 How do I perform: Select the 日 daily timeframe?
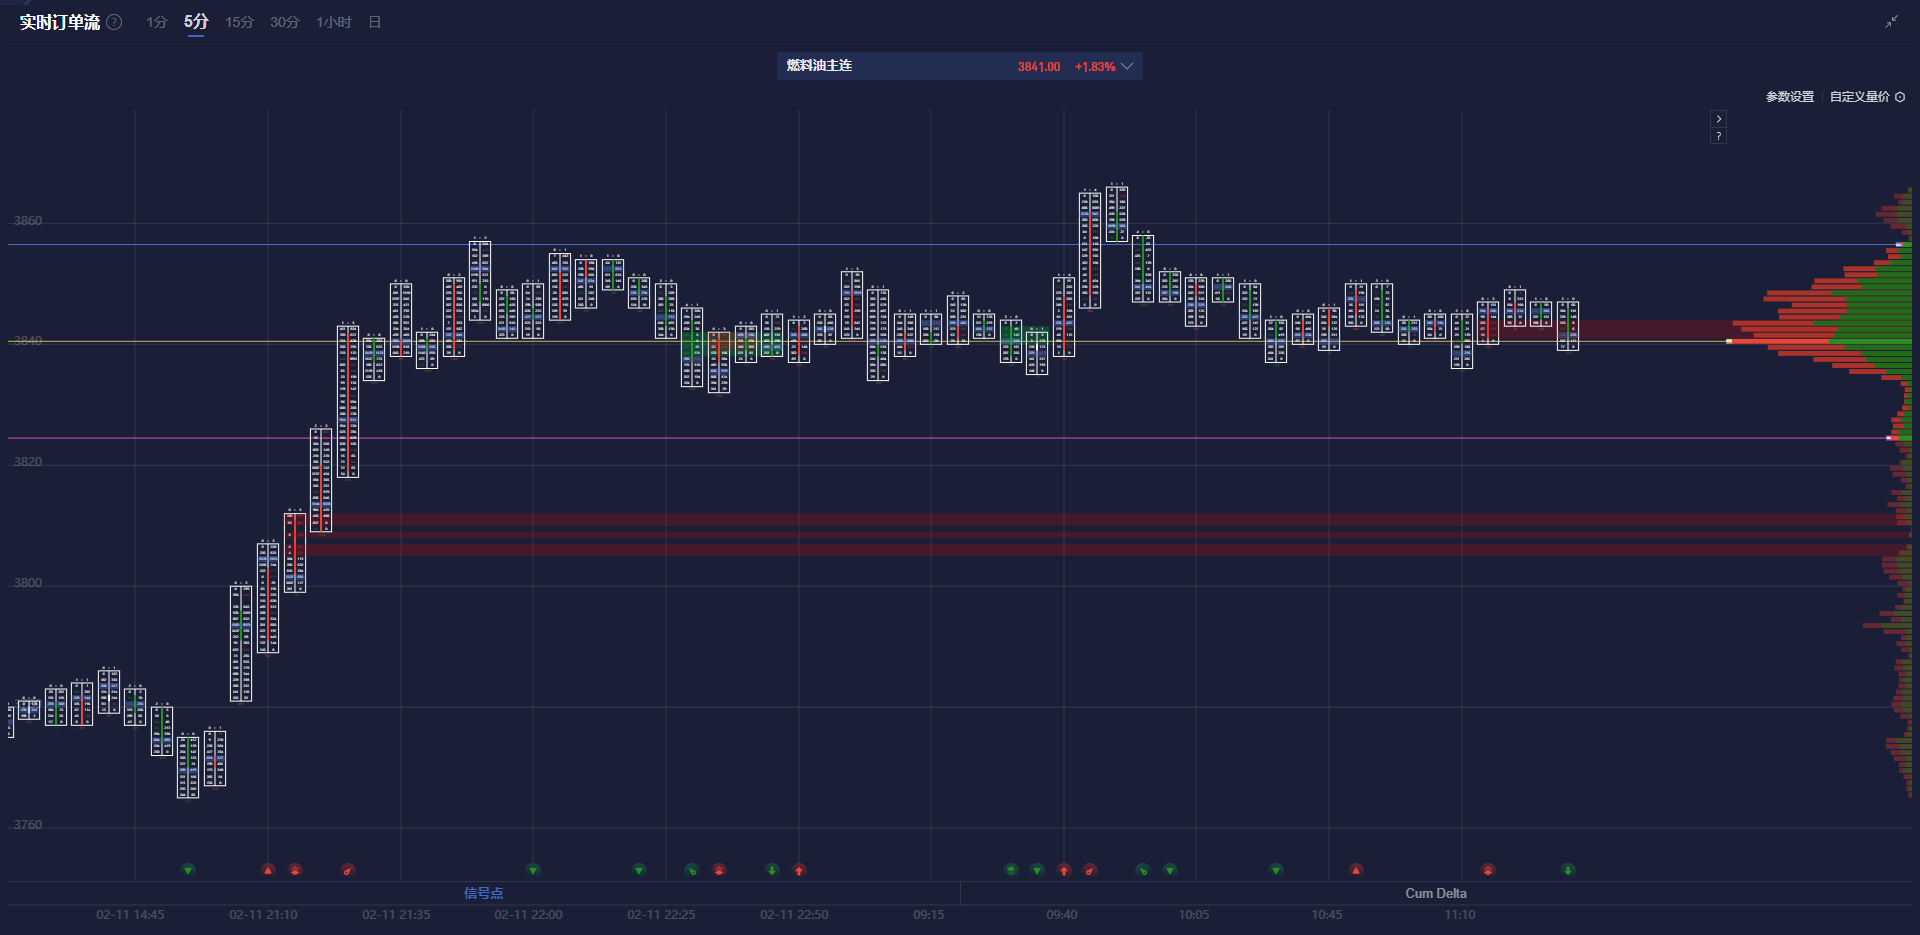[x=374, y=22]
